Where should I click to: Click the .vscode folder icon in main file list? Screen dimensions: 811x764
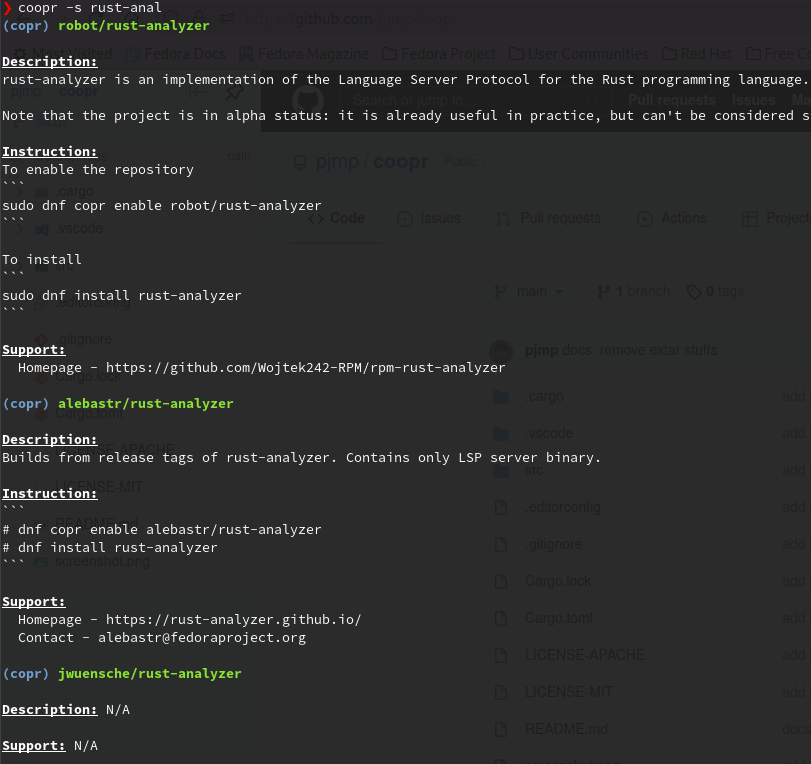pos(501,433)
